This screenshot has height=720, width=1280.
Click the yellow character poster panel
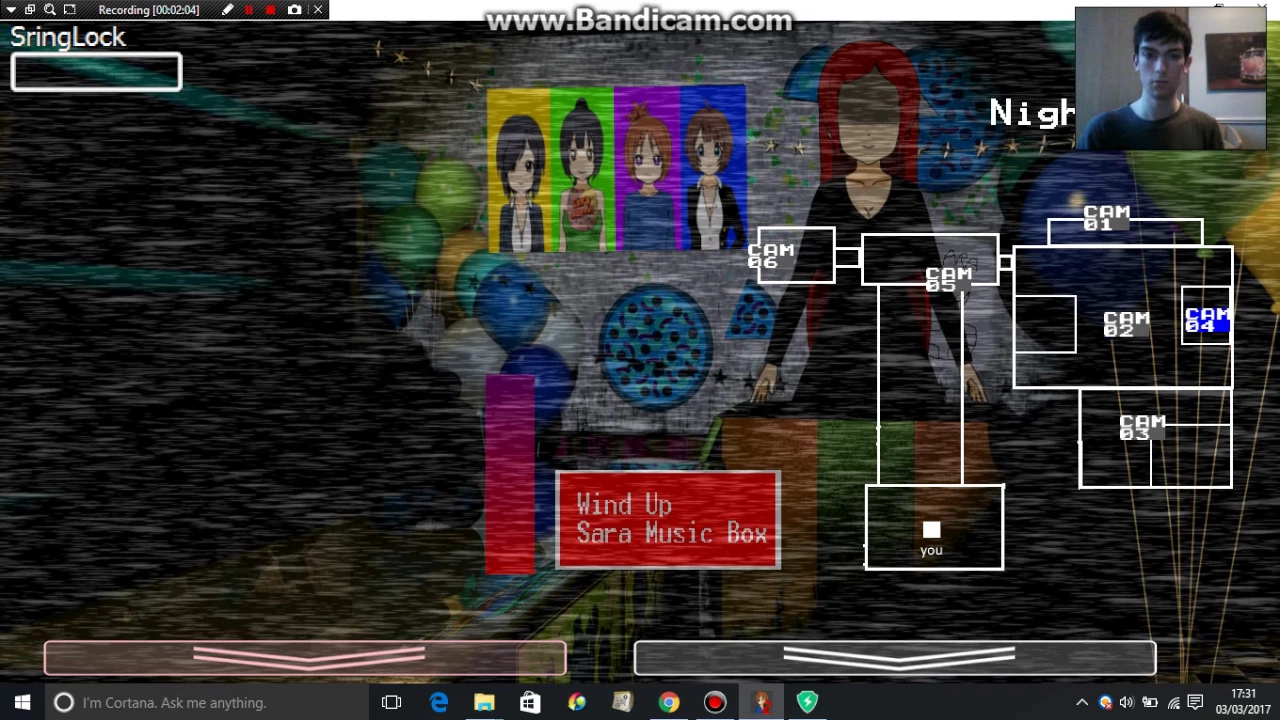point(518,168)
